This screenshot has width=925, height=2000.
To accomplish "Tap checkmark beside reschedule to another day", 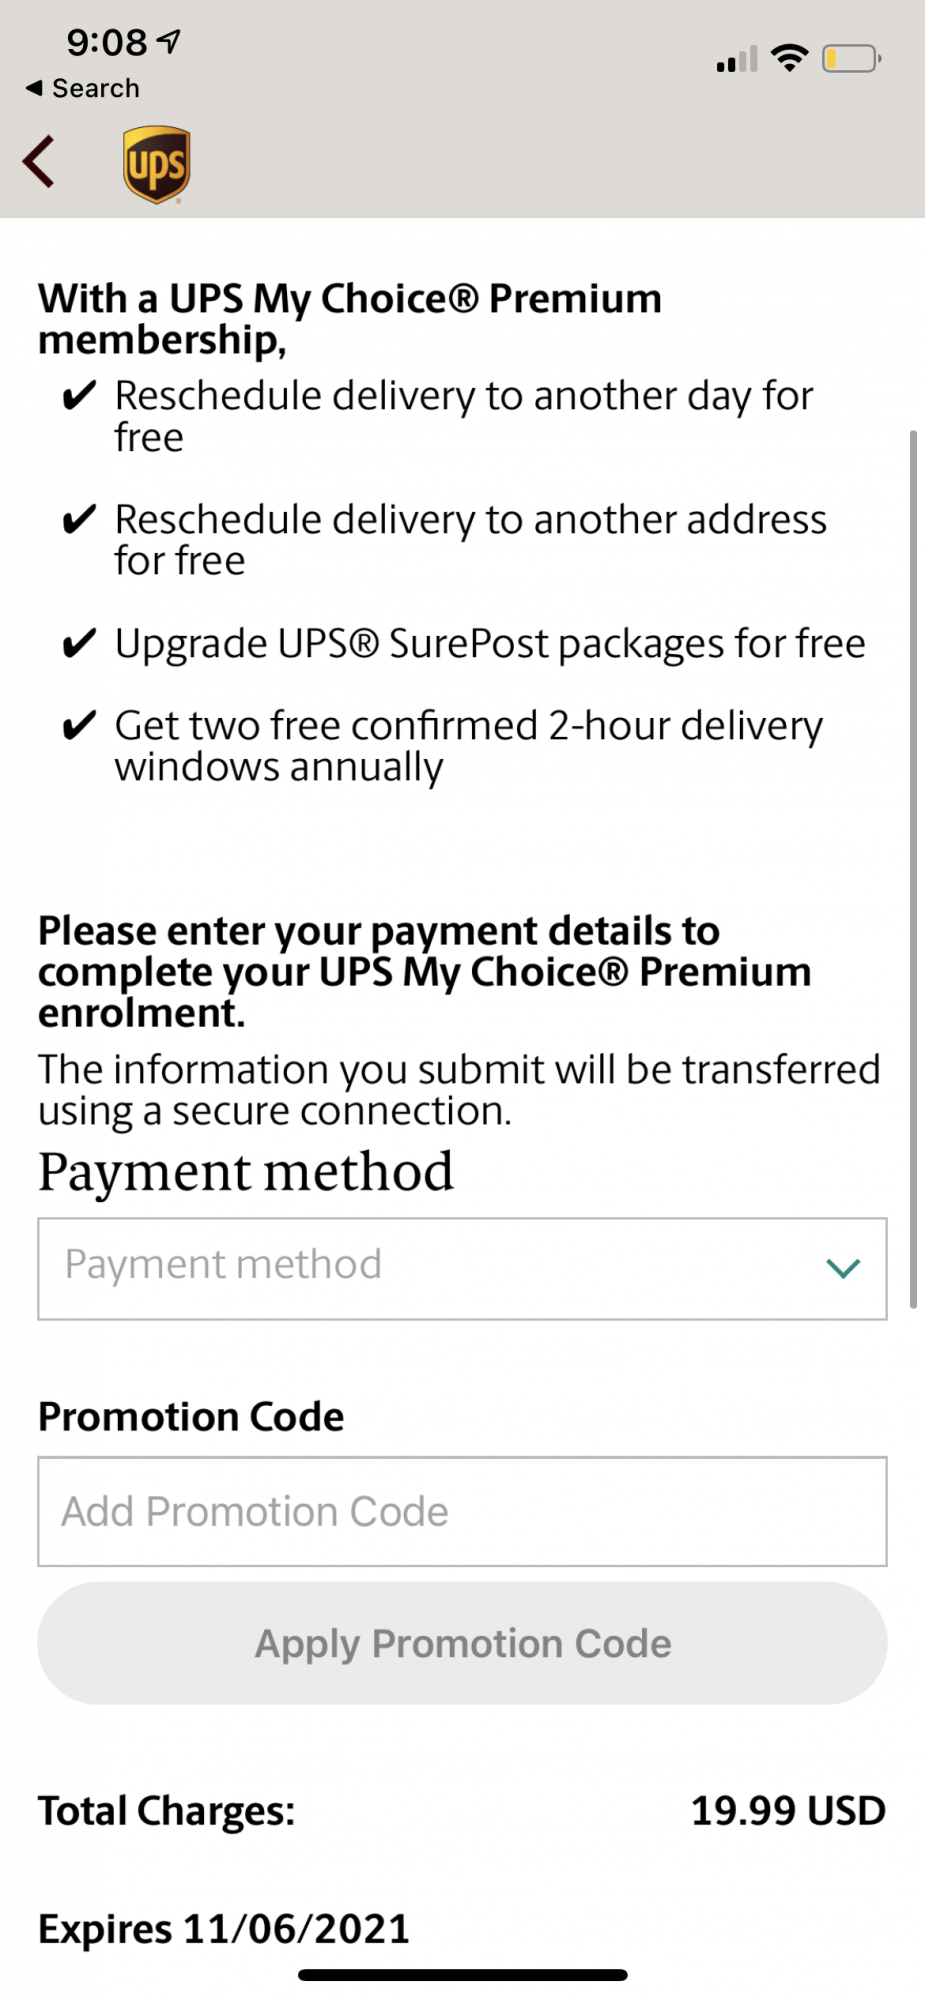I will [79, 396].
